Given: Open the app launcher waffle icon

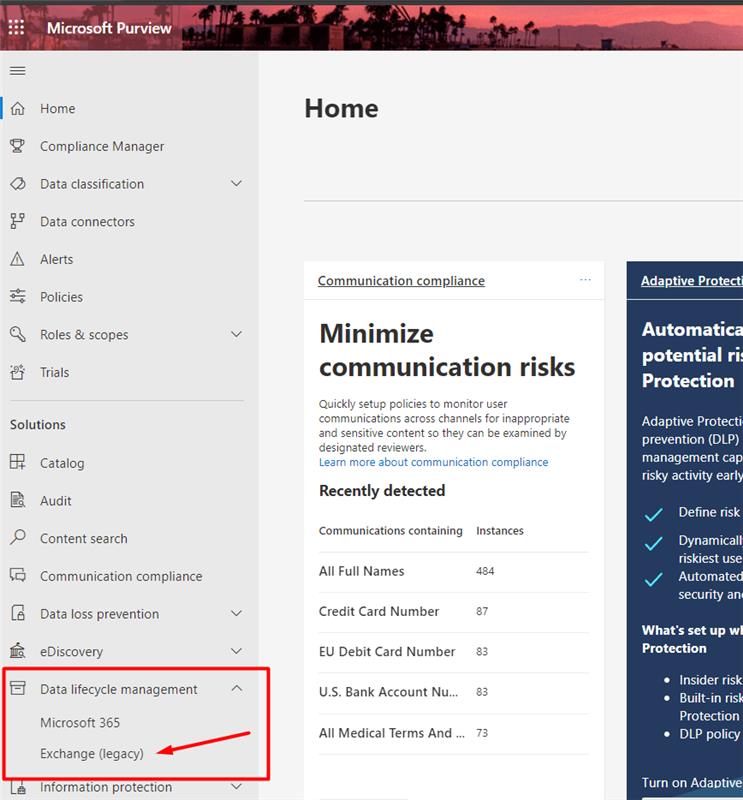Looking at the screenshot, I should pos(17,27).
